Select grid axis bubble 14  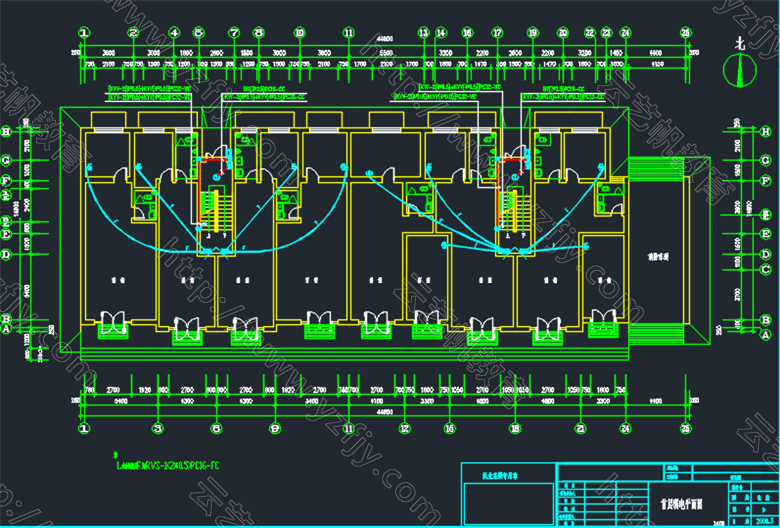[x=441, y=33]
